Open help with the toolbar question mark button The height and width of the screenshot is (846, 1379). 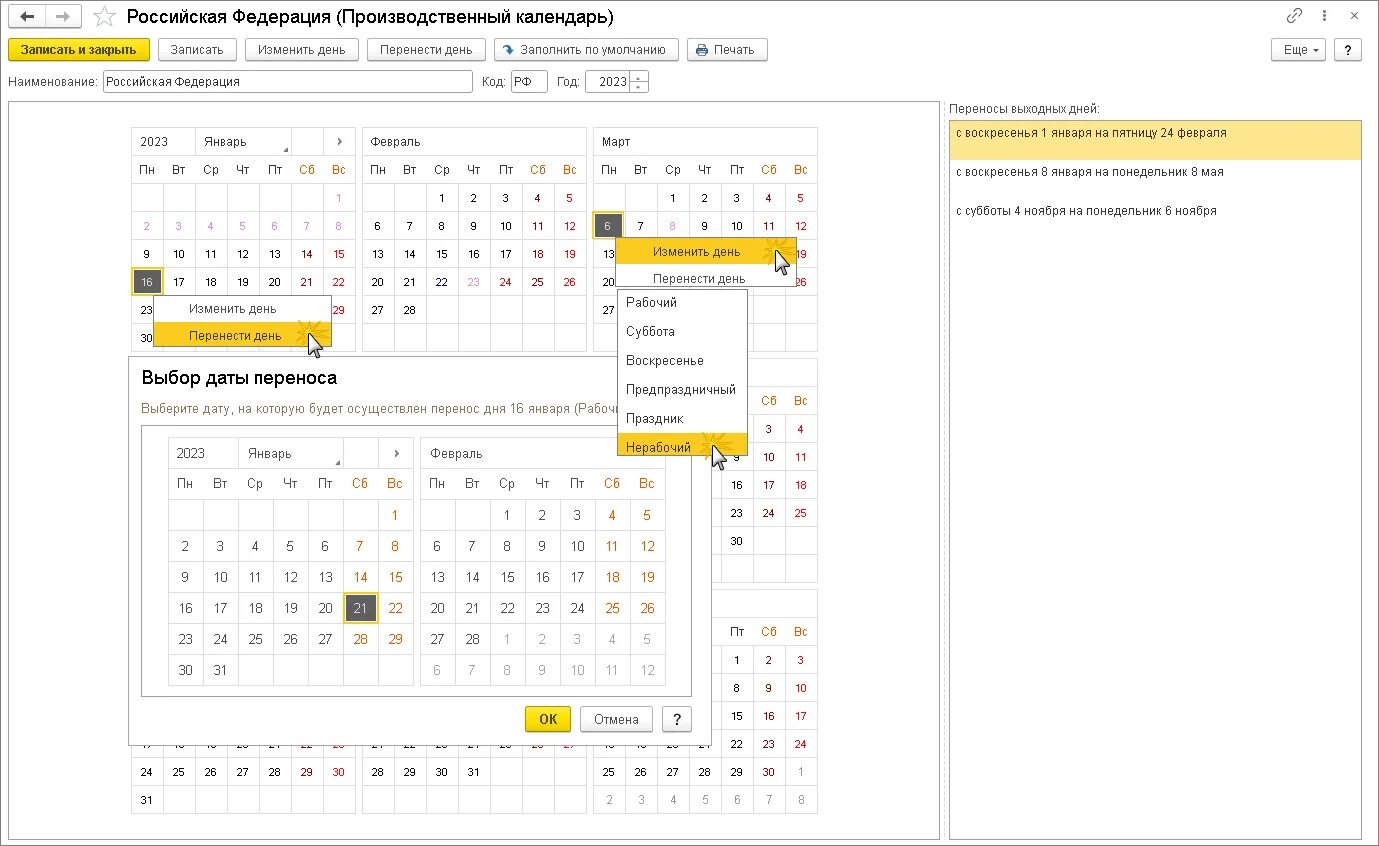pyautogui.click(x=1348, y=50)
